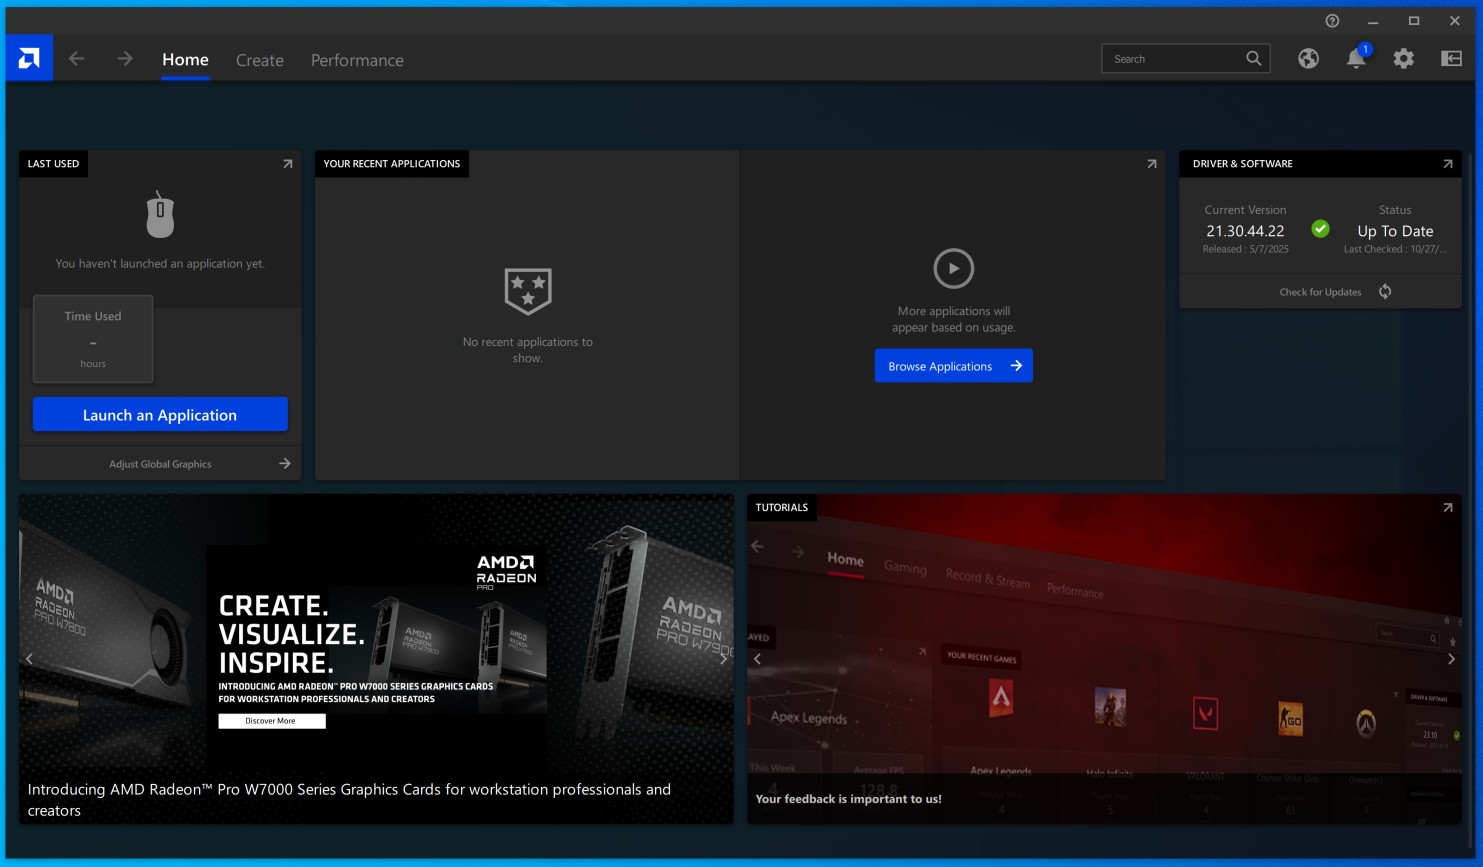The width and height of the screenshot is (1483, 867).
Task: Click the refresh icon next to Check for Updates
Action: point(1385,291)
